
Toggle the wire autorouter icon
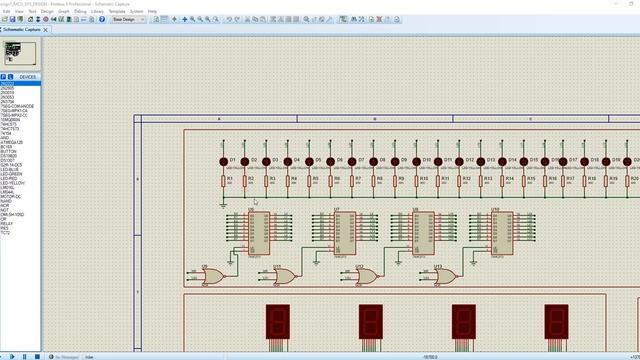click(343, 19)
